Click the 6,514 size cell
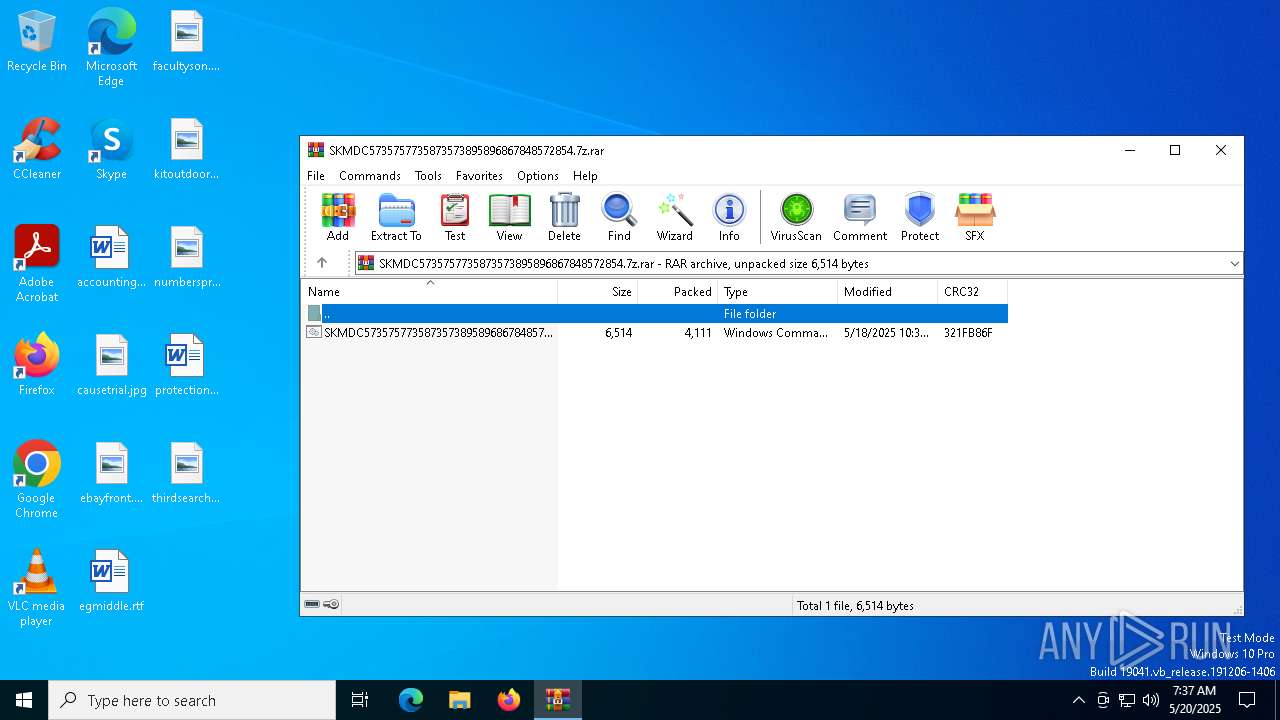Screen dimensions: 1280x720 click(x=618, y=333)
